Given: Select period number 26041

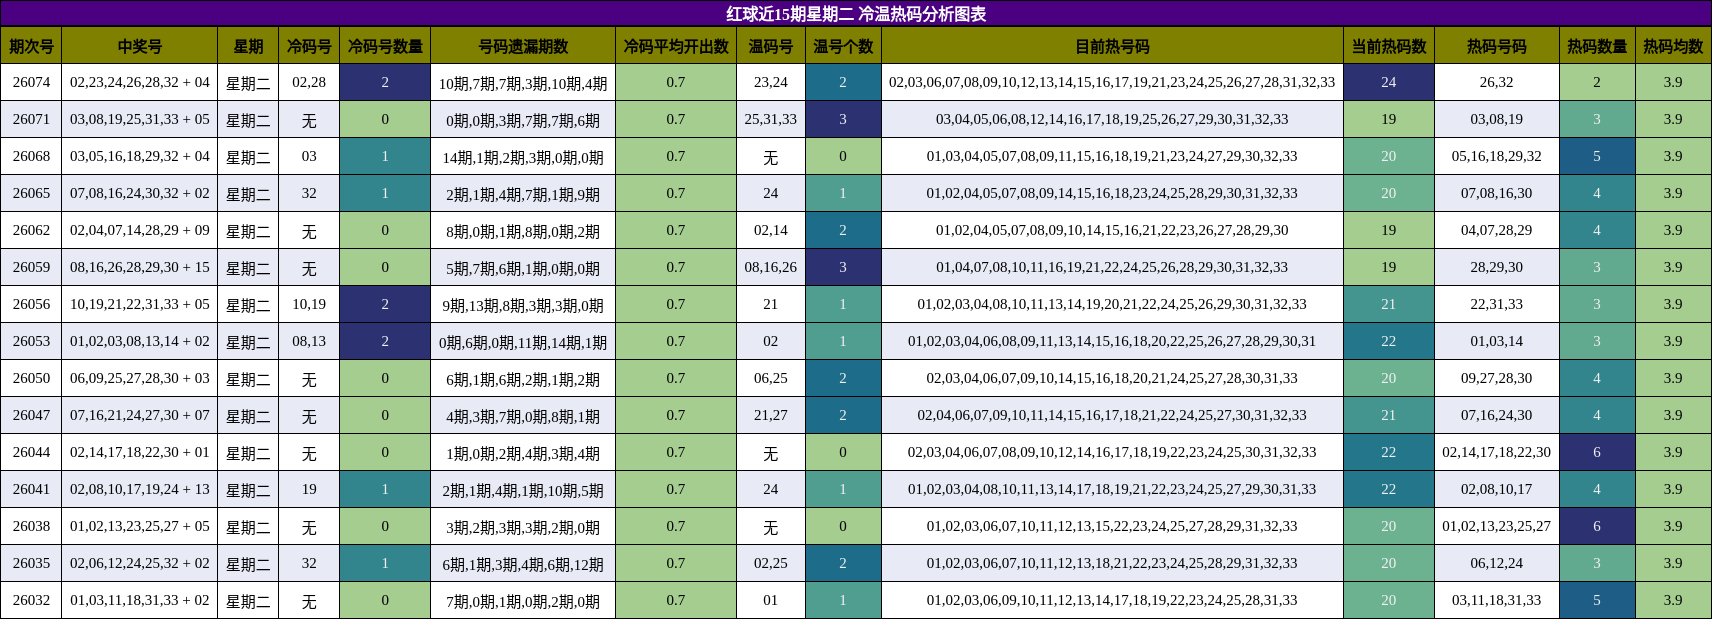Looking at the screenshot, I should 31,489.
